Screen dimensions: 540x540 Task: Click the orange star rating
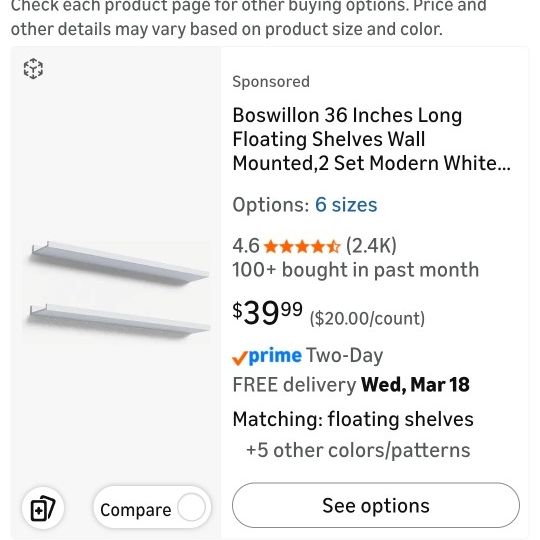point(302,247)
